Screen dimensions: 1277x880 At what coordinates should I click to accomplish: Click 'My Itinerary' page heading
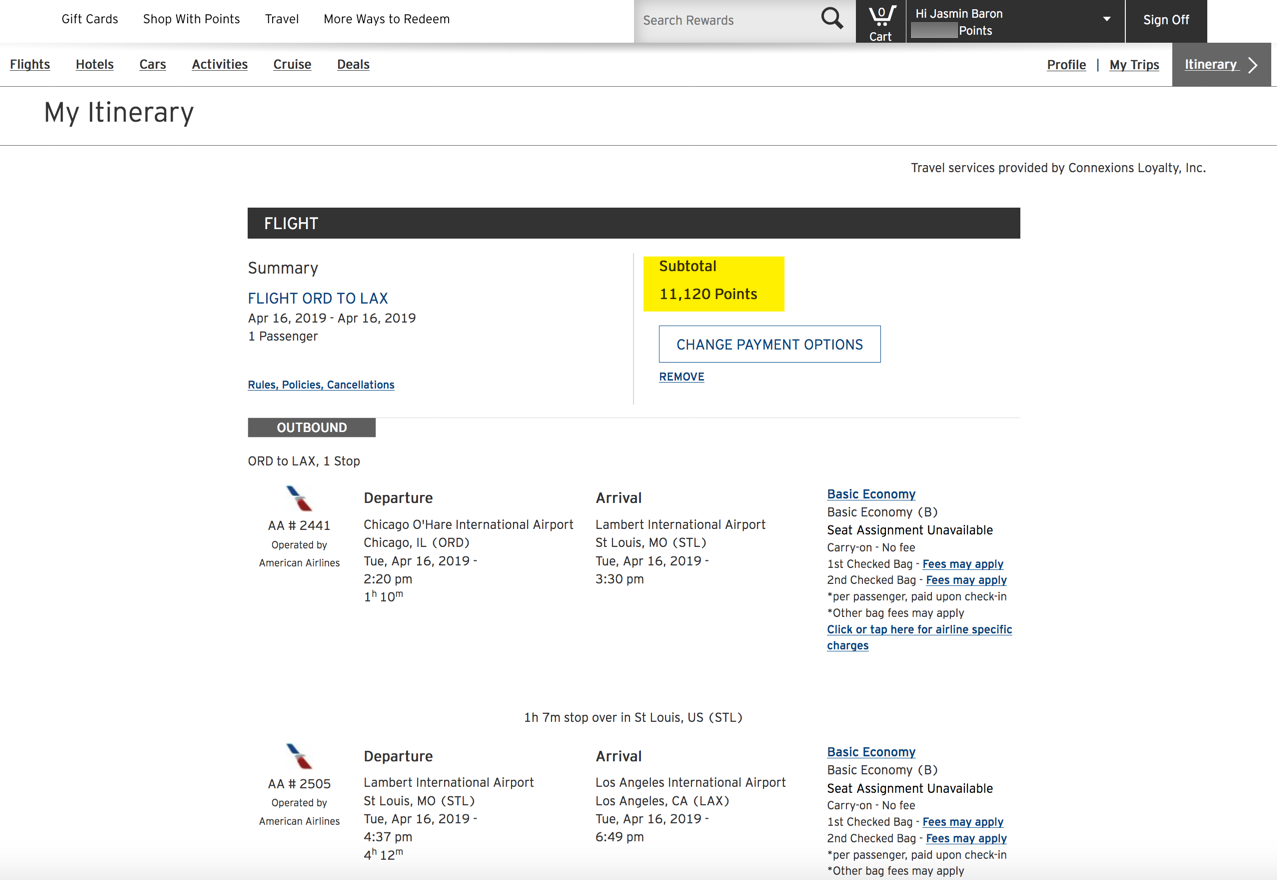coord(119,112)
